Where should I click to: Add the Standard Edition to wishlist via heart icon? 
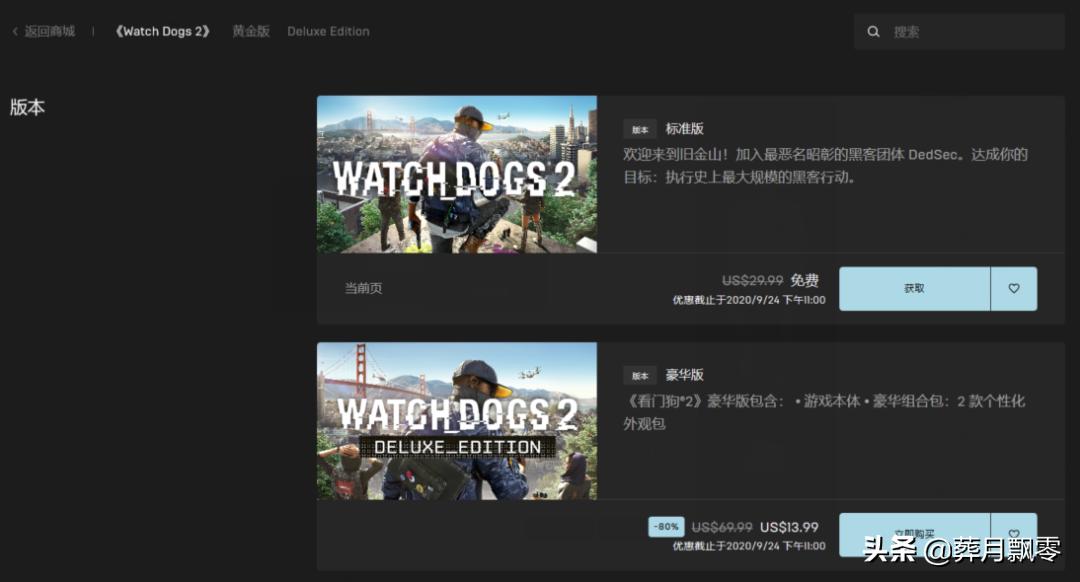point(1013,288)
